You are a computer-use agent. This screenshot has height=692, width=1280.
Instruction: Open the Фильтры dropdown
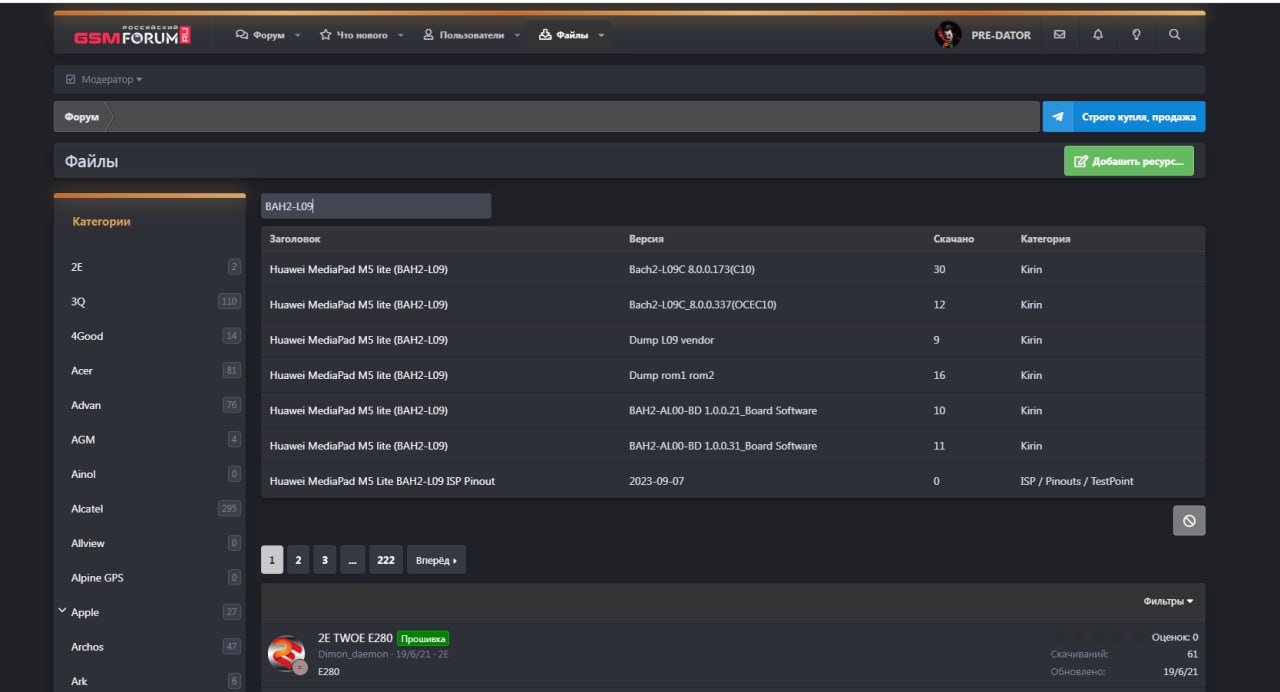(x=1168, y=601)
